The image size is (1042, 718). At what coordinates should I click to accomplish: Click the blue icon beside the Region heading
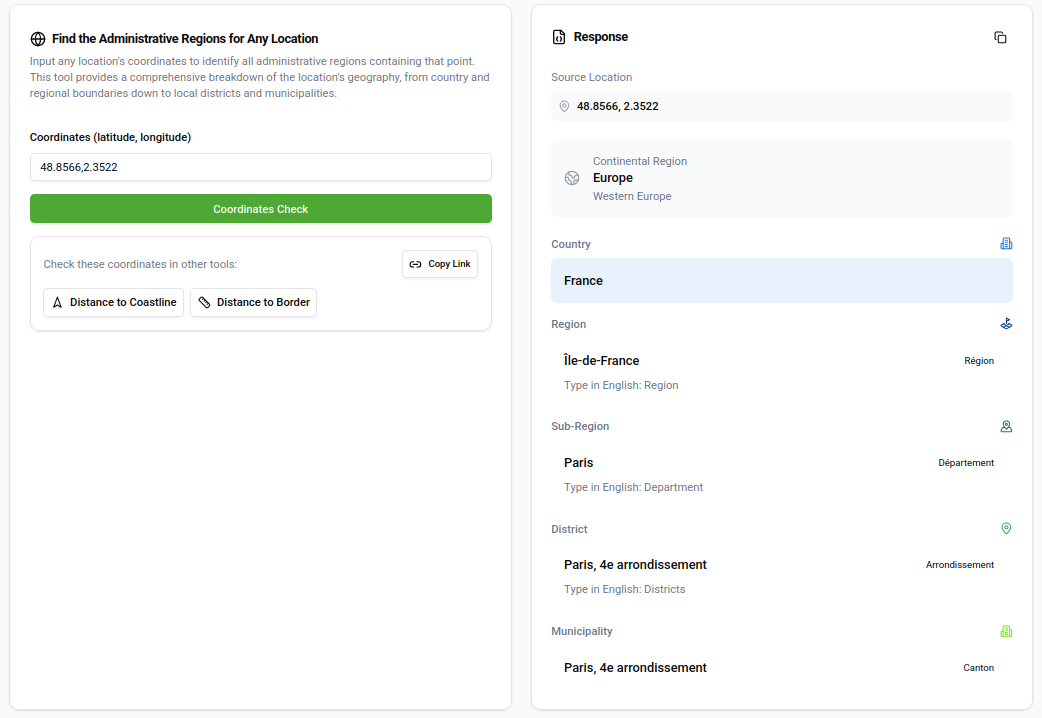click(x=1006, y=324)
